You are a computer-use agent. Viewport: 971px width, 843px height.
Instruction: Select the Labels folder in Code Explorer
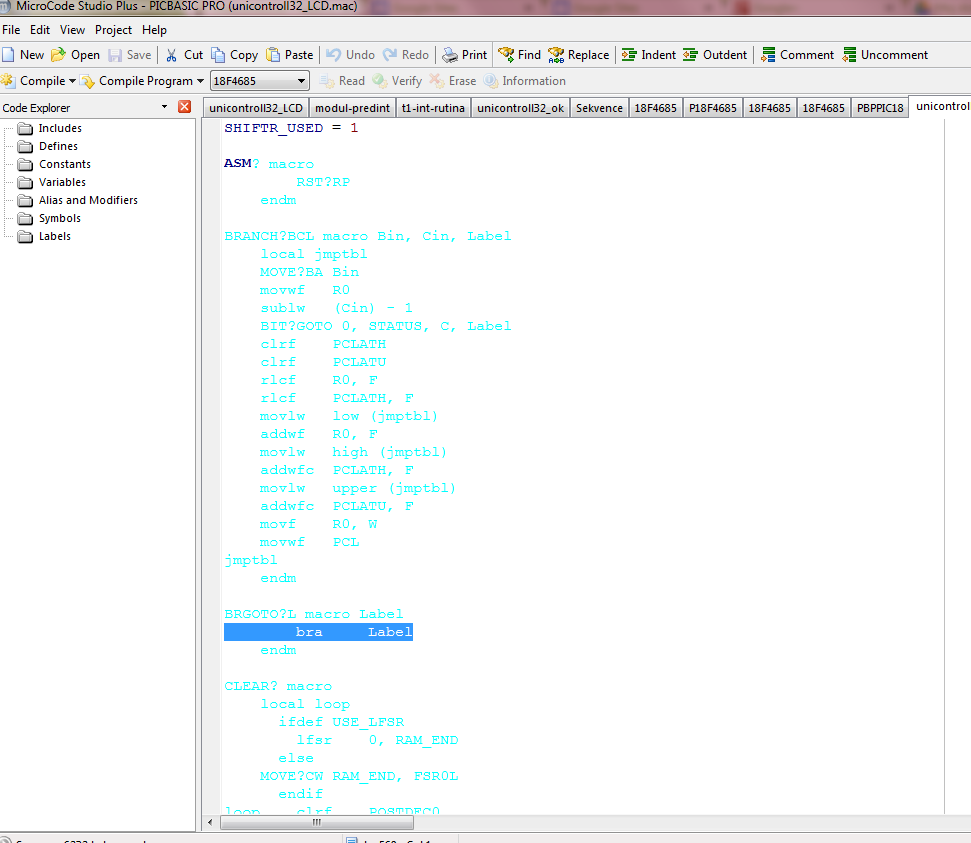click(x=54, y=236)
